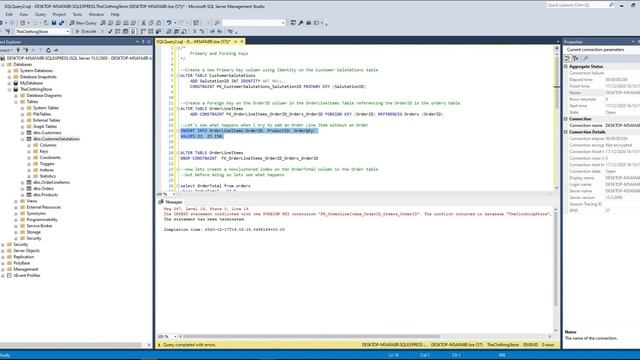Click the New Query toolbar button
This screenshot has width=640, height=360.
point(83,23)
